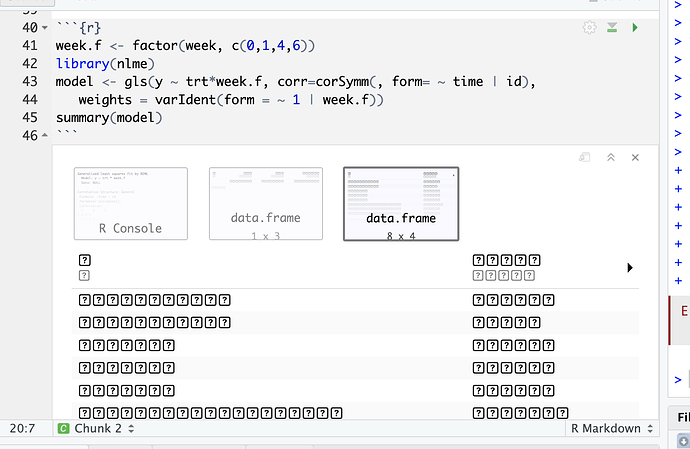This screenshot has height=449, width=690.
Task: Select the data.frame 8 x 4 thumbnail
Action: (401, 204)
